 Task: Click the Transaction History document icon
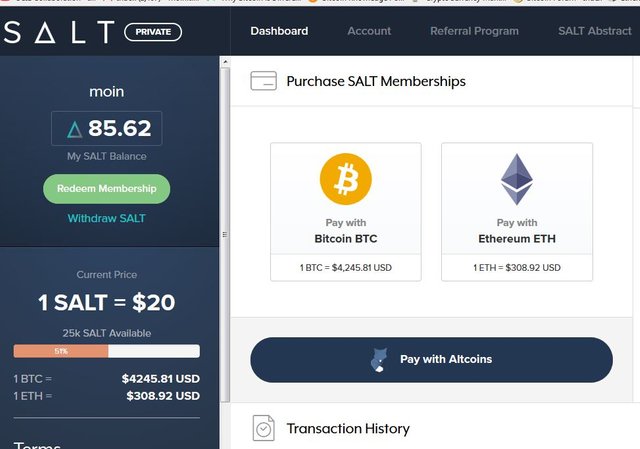(x=263, y=428)
